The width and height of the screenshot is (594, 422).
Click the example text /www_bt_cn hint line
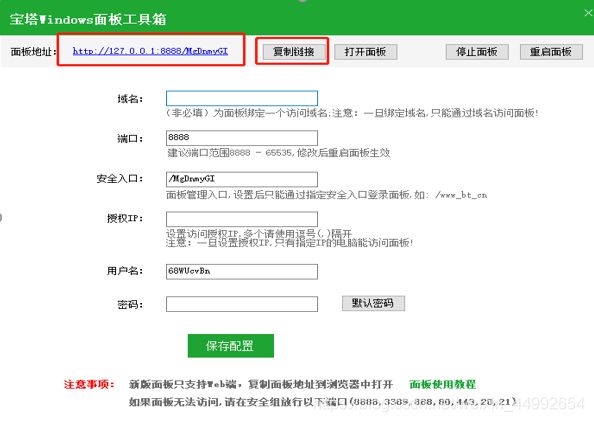pos(327,195)
